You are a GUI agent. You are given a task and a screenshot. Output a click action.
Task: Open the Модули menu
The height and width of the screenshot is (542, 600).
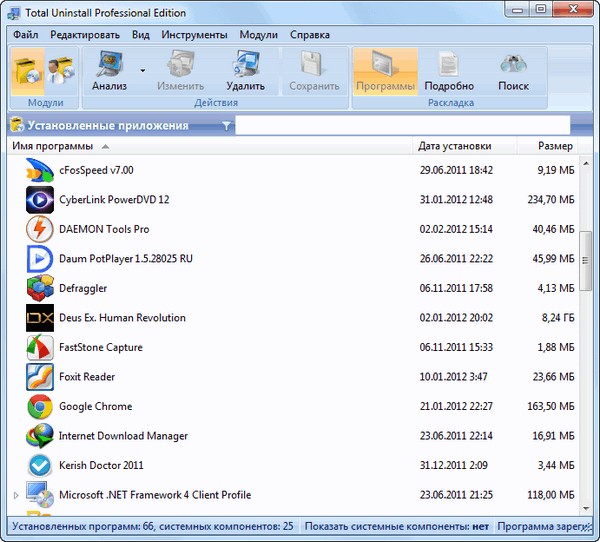[x=259, y=34]
